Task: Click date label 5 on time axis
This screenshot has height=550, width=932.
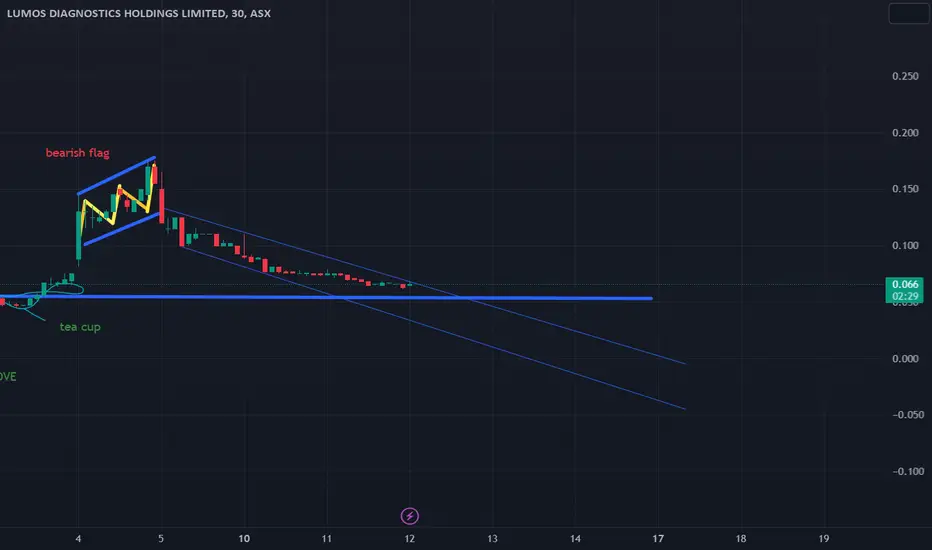Action: pyautogui.click(x=160, y=539)
